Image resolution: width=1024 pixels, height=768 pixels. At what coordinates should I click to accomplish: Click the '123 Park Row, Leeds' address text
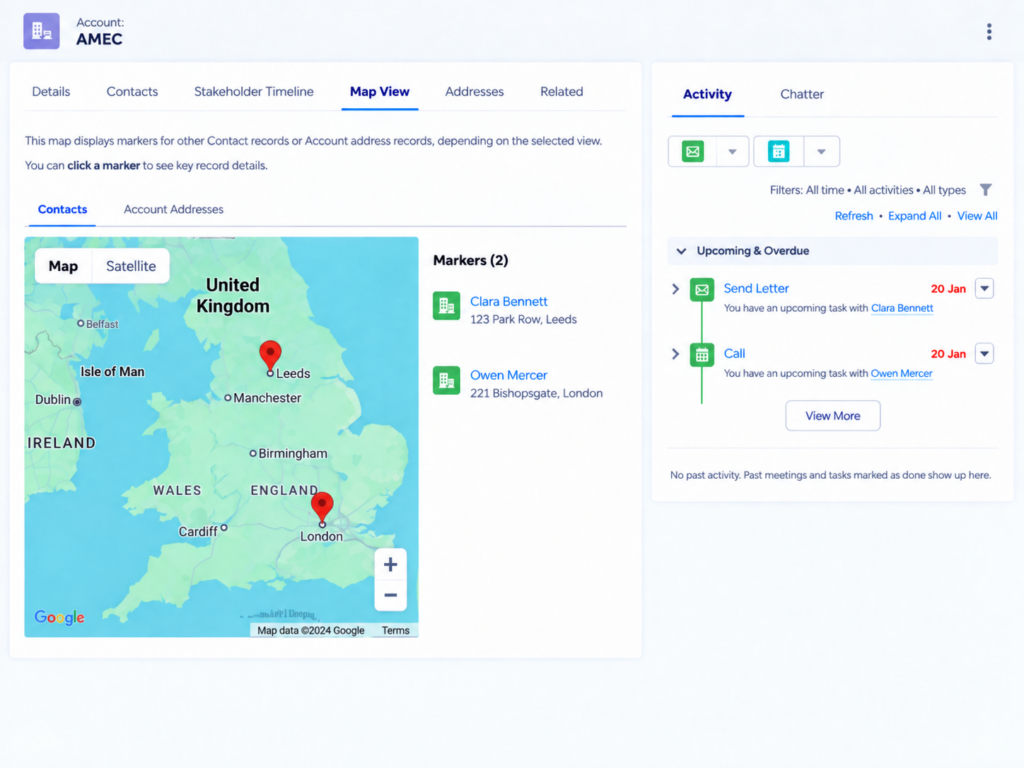click(523, 319)
